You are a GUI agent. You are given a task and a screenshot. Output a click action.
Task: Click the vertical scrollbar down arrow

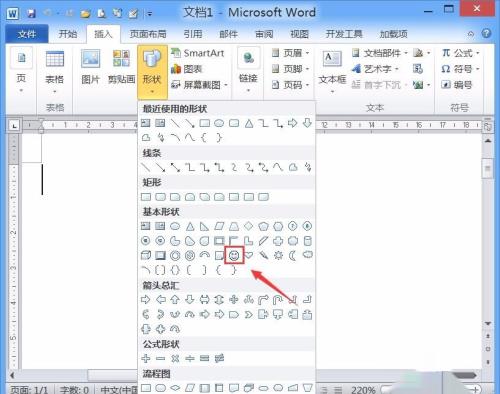pos(488,323)
